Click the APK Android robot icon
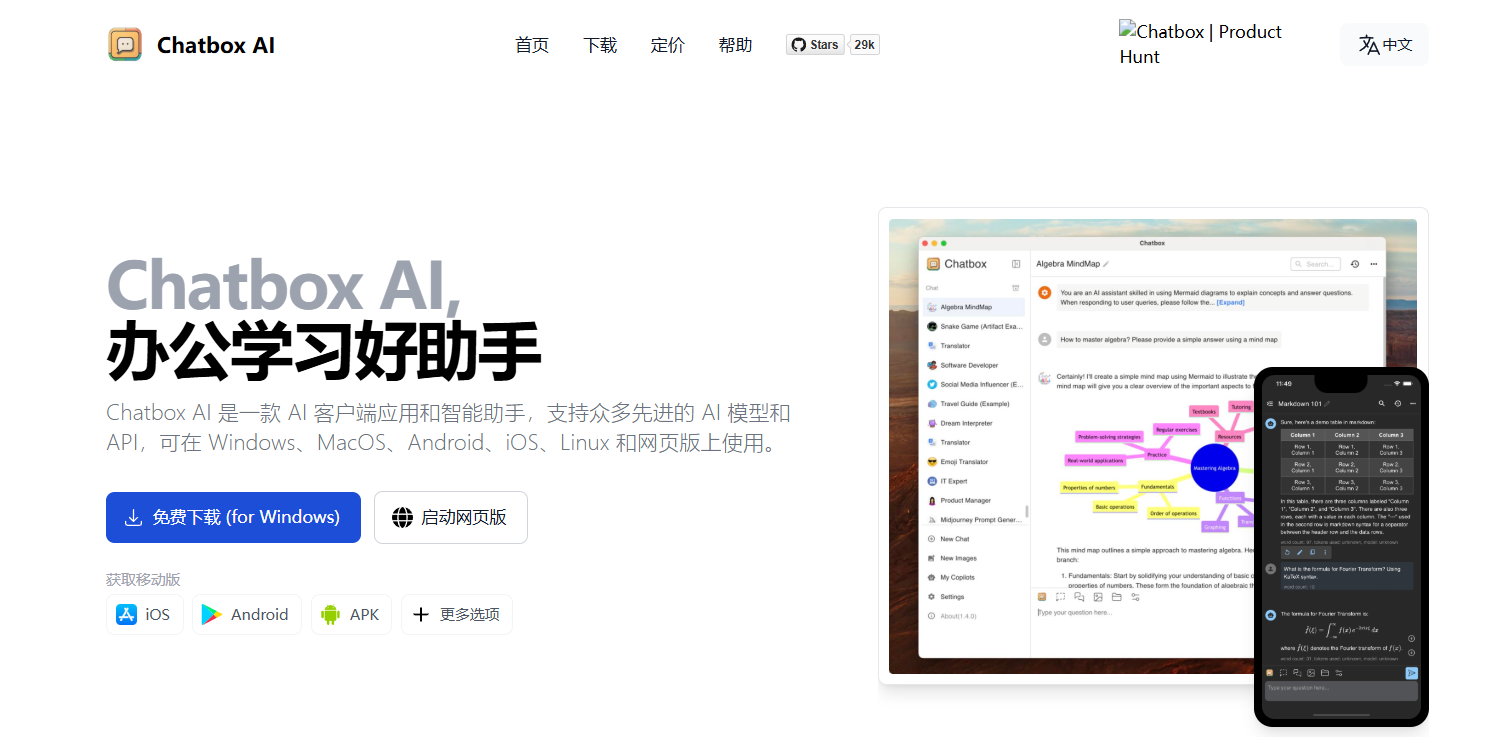Screen dimensions: 1500x737 (x=331, y=614)
